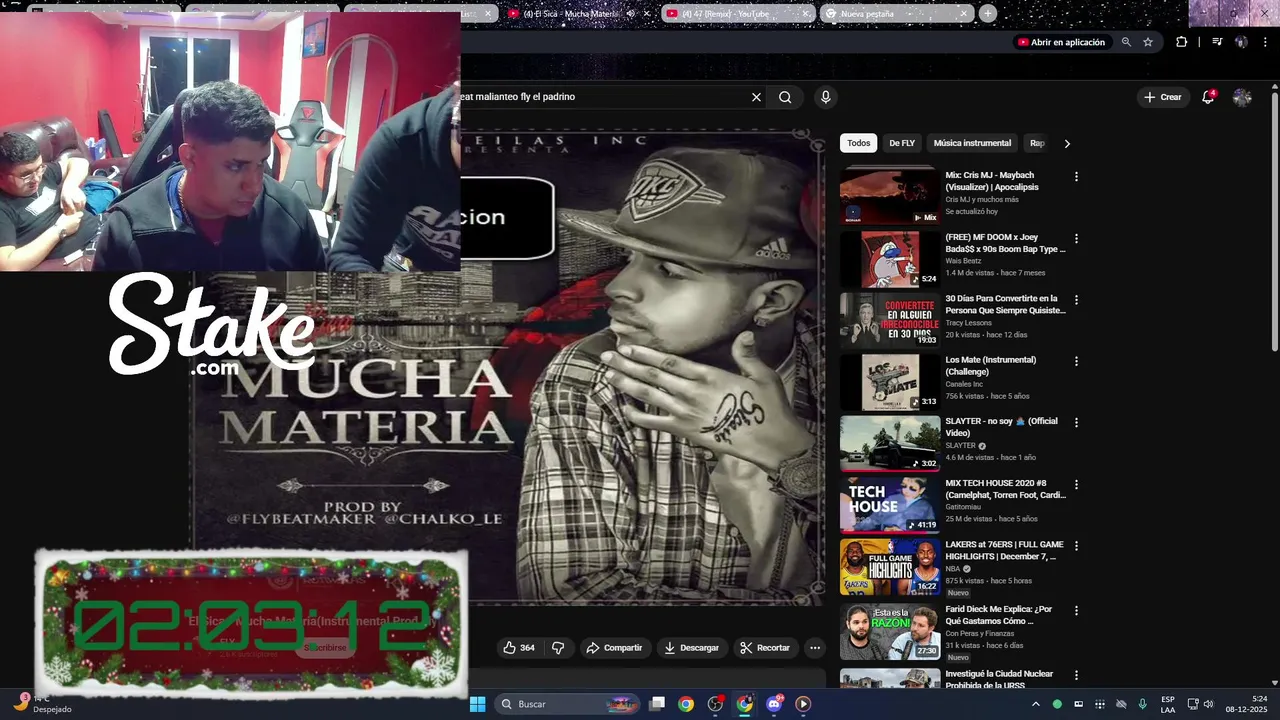Open Los Mate Instrumental thumbnail

coord(889,381)
